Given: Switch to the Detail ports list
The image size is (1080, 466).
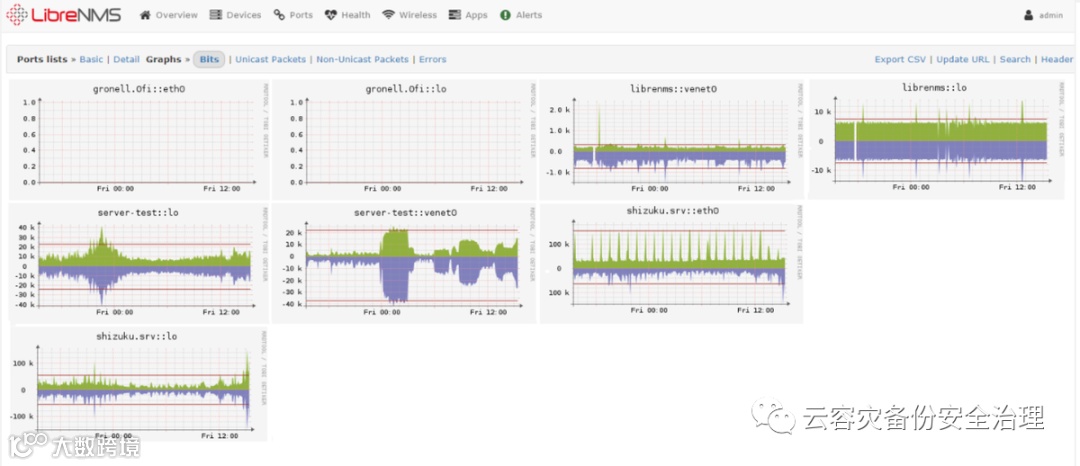Looking at the screenshot, I should pyautogui.click(x=127, y=59).
